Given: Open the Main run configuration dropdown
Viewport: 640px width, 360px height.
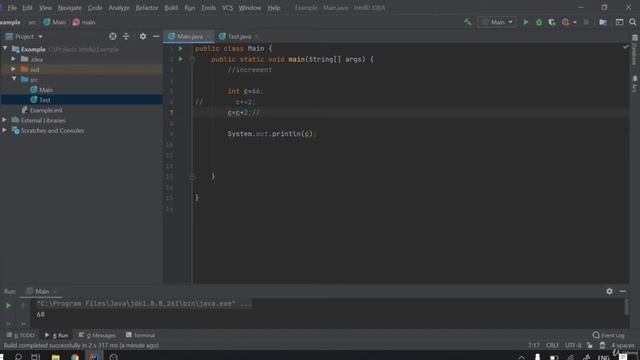Looking at the screenshot, I should pyautogui.click(x=497, y=22).
